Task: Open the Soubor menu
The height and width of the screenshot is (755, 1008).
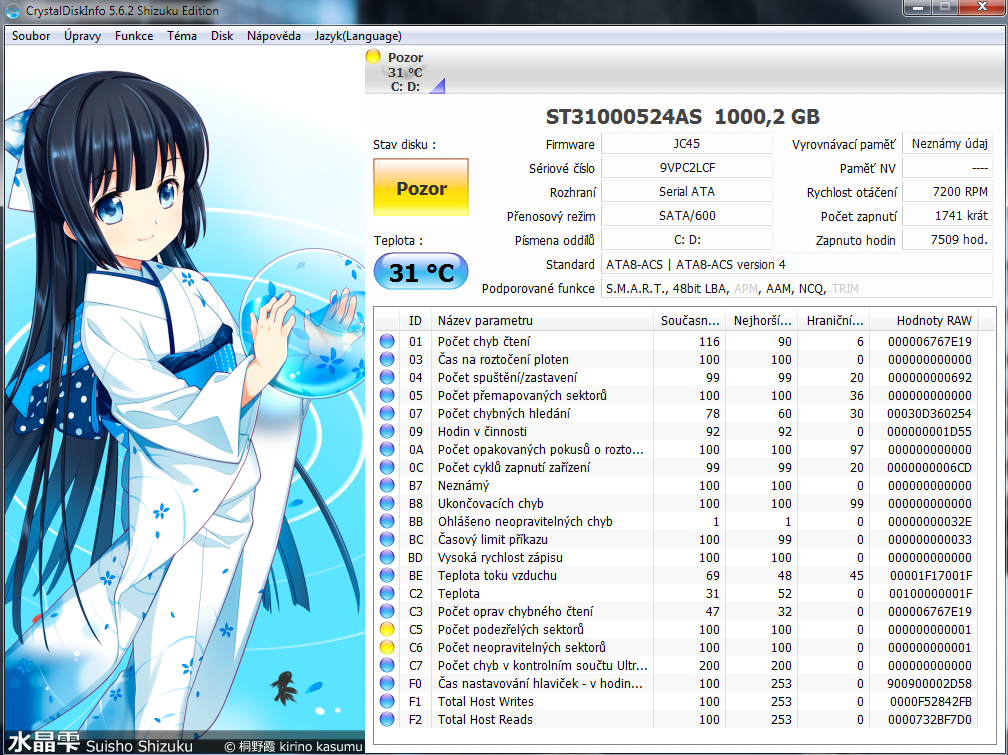Action: click(31, 36)
